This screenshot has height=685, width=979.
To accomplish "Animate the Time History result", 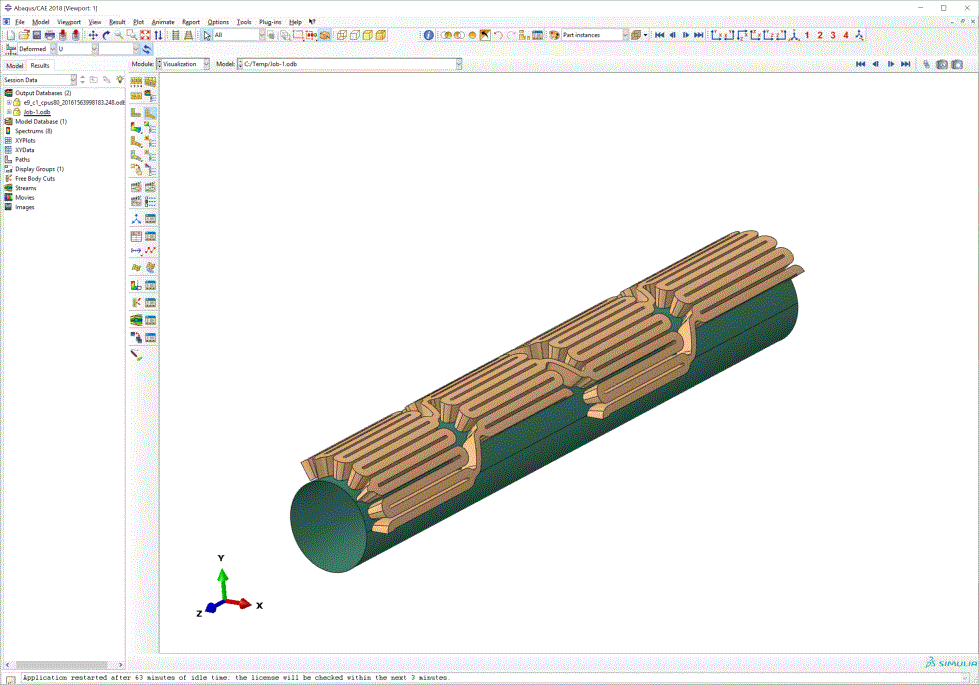I will 150,187.
